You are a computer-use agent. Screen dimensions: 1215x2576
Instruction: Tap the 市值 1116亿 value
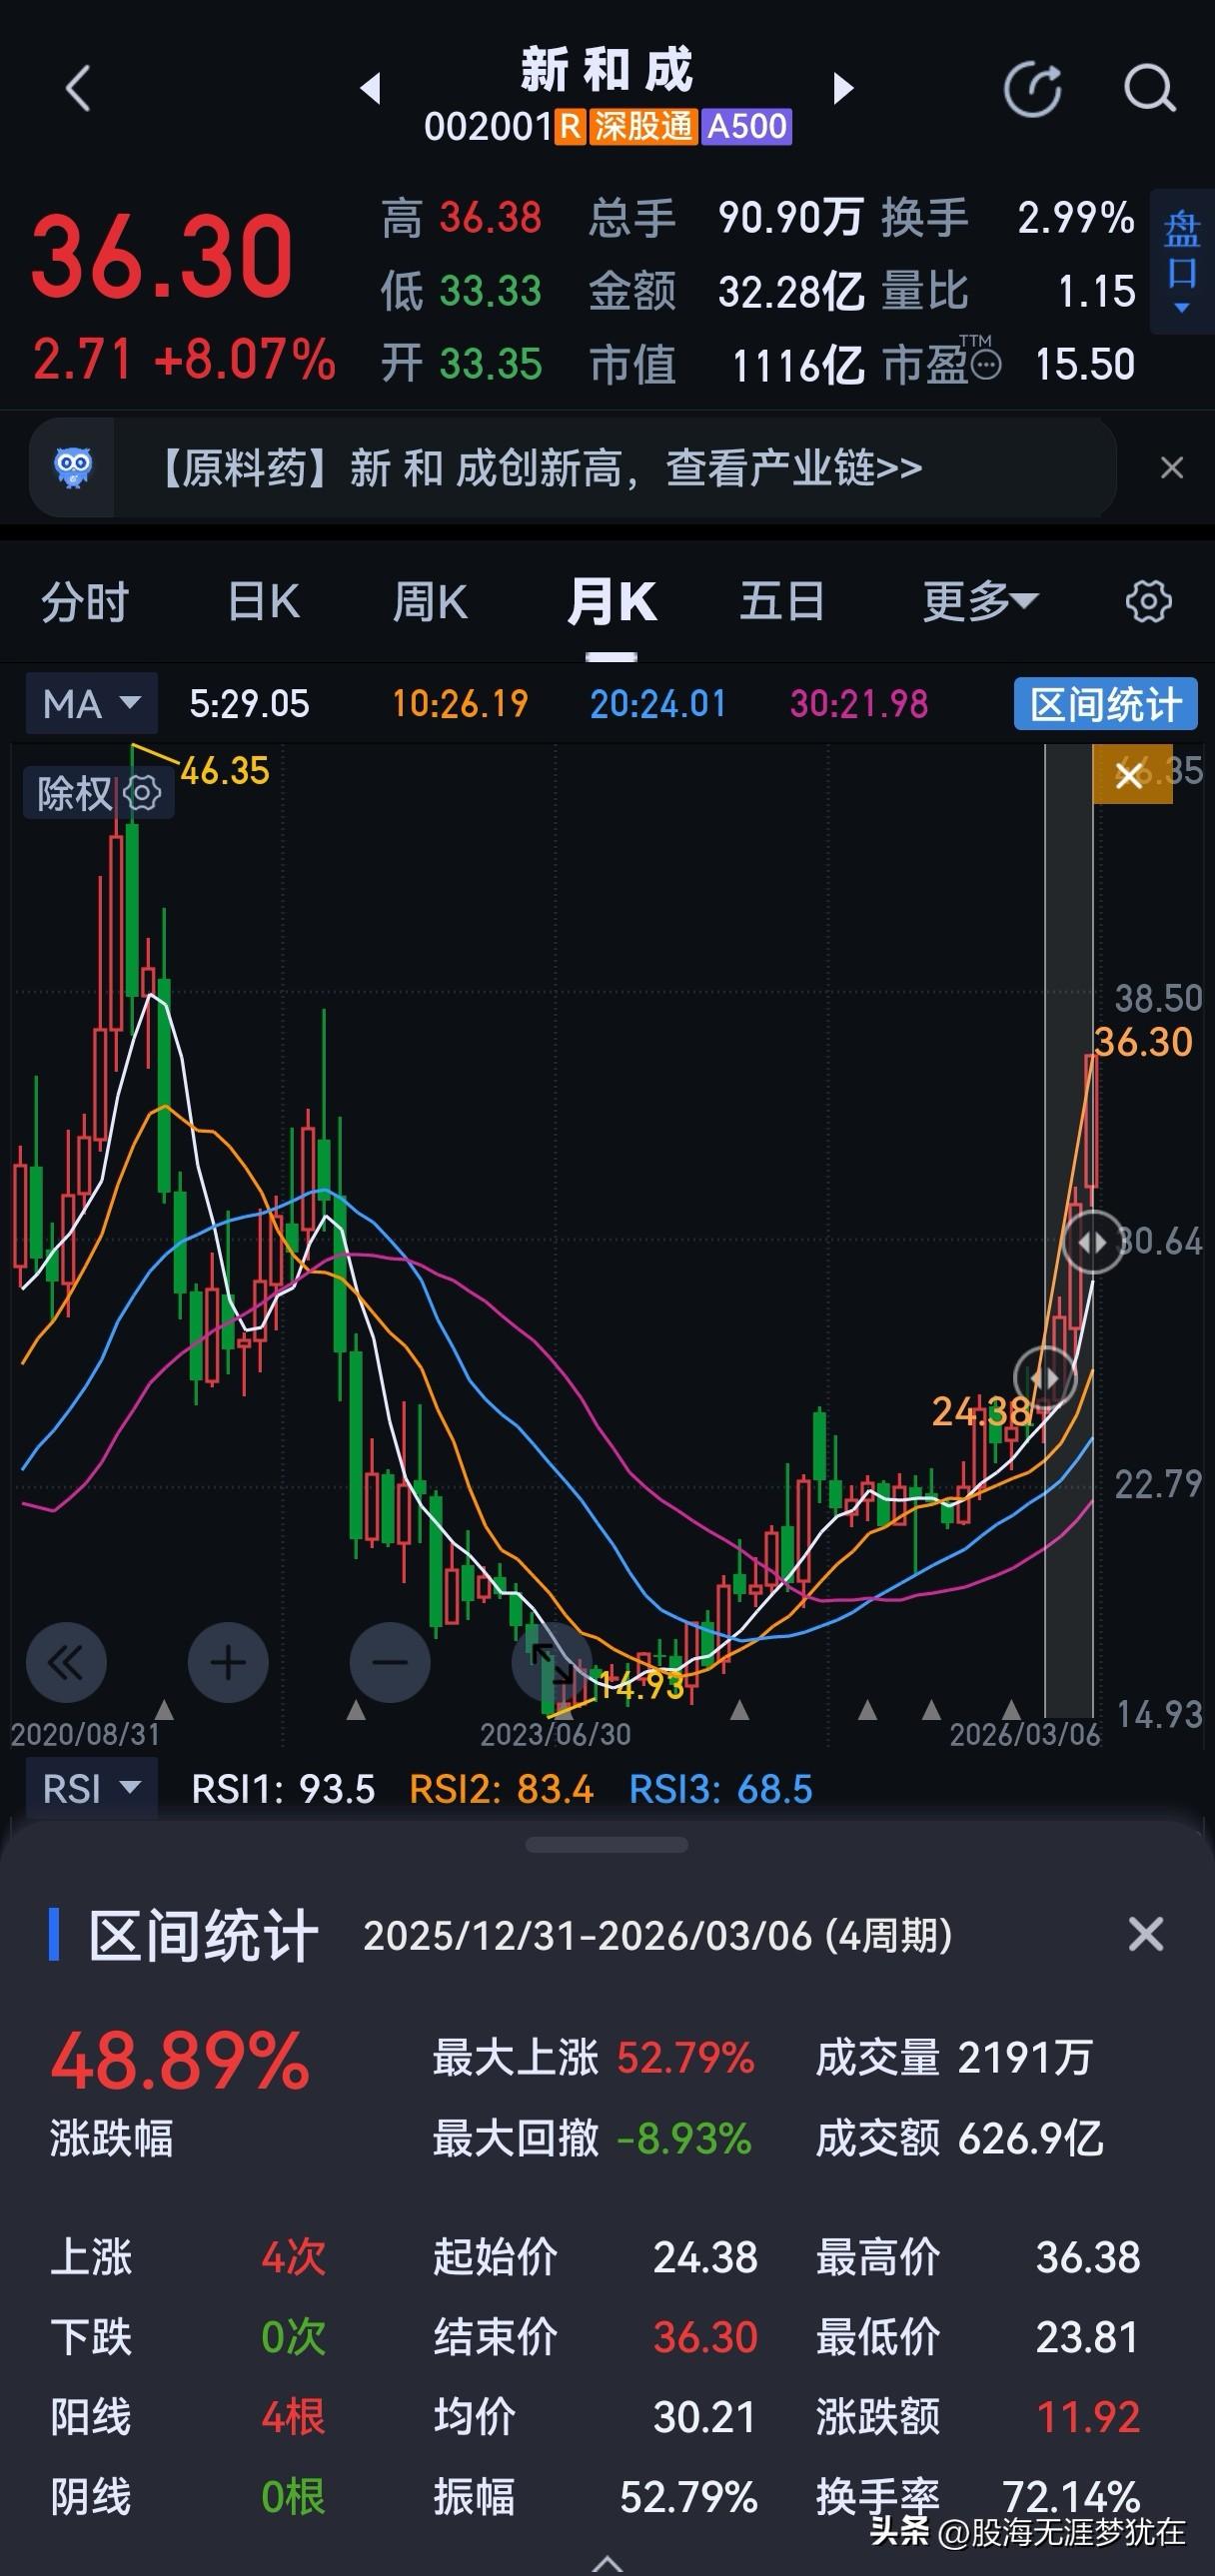(798, 365)
